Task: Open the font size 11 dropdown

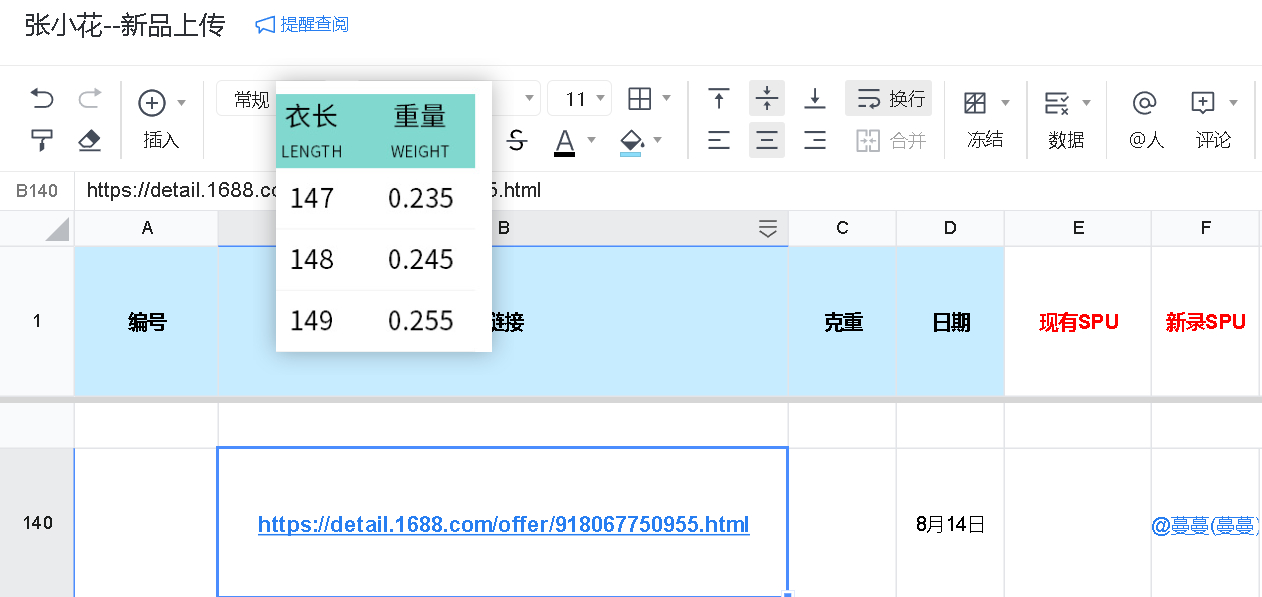Action: click(x=580, y=98)
